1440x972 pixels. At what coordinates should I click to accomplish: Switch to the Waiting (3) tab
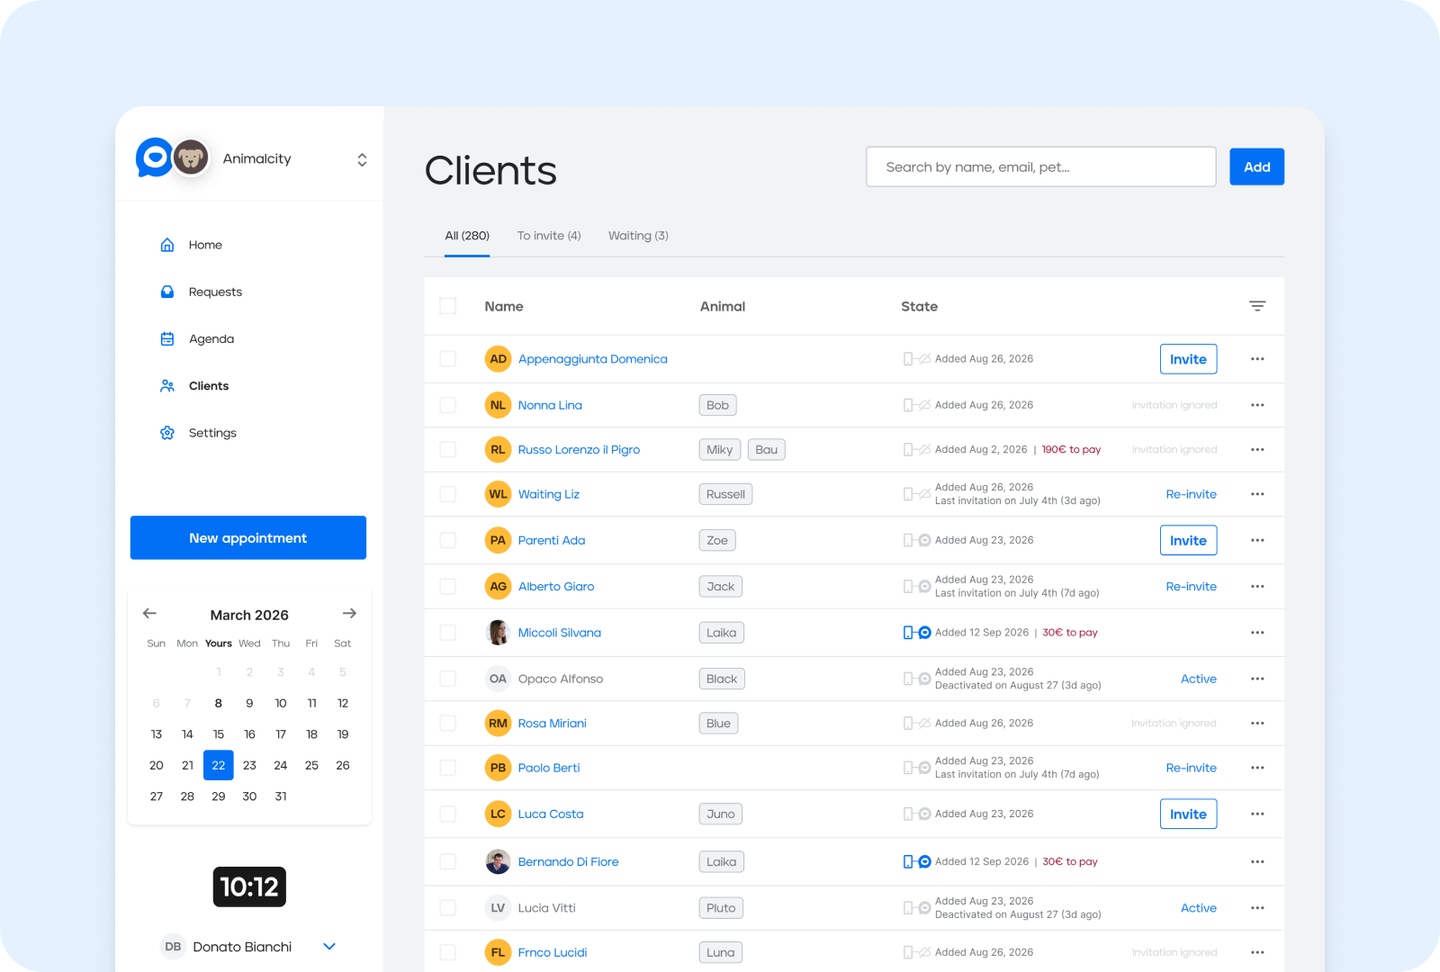[x=638, y=236]
